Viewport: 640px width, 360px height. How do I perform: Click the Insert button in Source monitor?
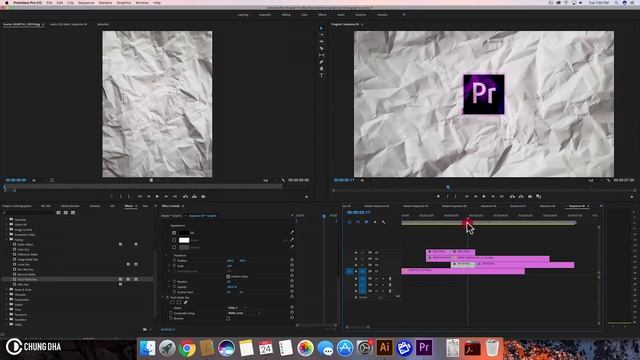pyautogui.click(x=185, y=197)
